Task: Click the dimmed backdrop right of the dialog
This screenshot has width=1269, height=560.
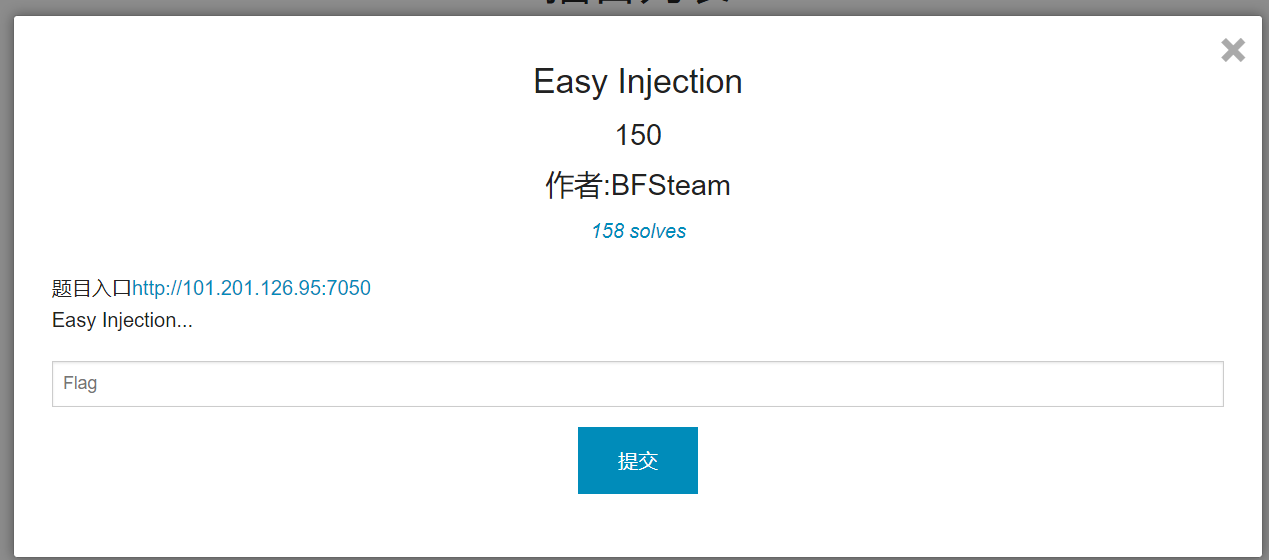Action: tap(1265, 280)
